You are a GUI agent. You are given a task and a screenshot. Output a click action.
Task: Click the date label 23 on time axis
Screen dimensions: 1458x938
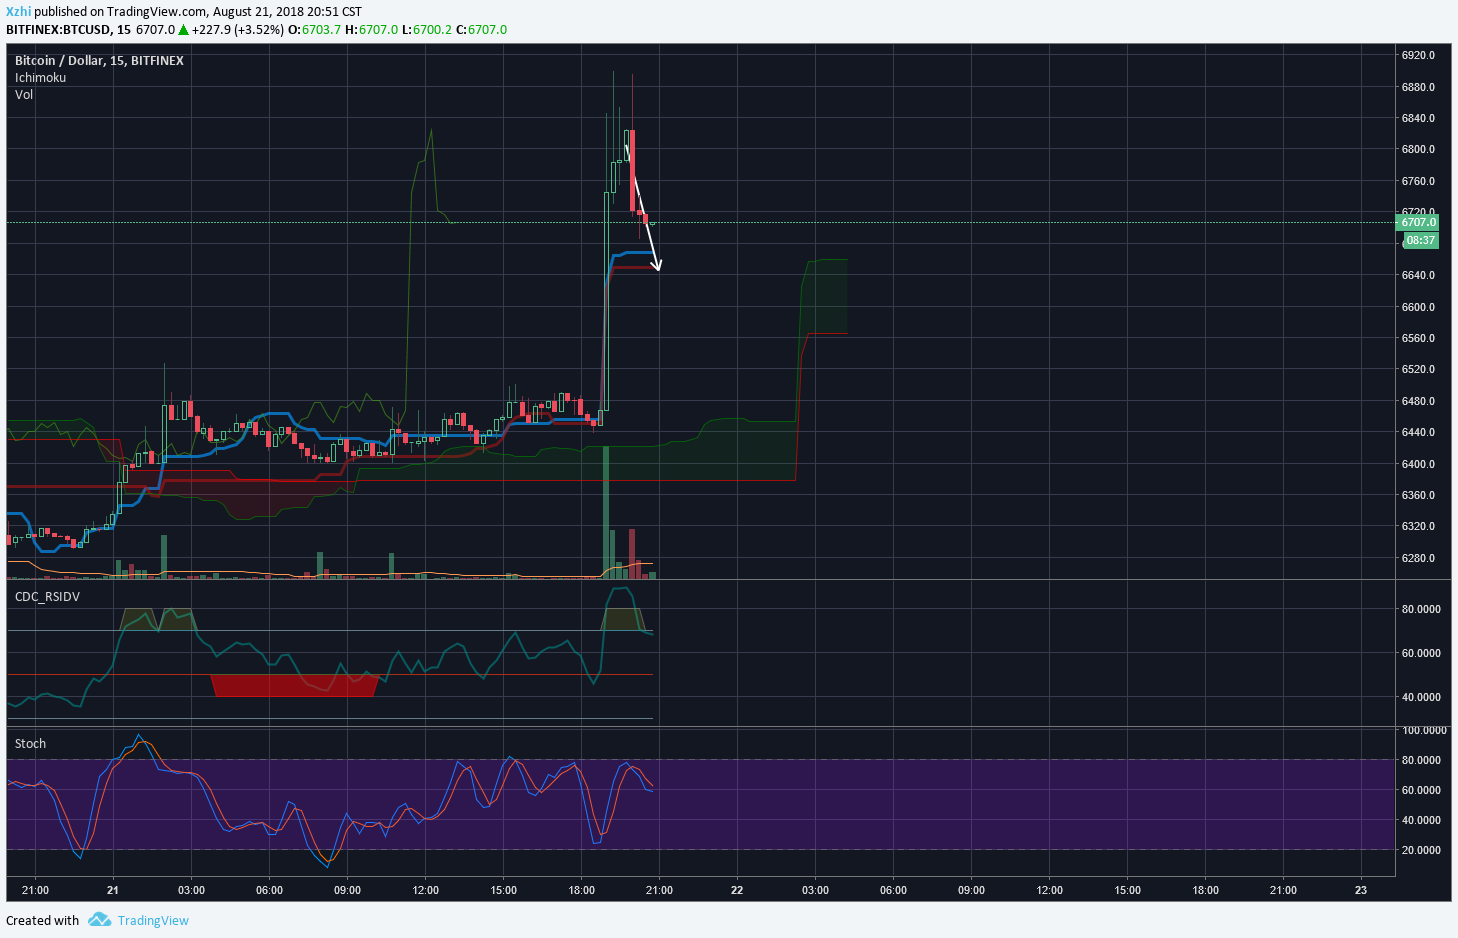1361,891
